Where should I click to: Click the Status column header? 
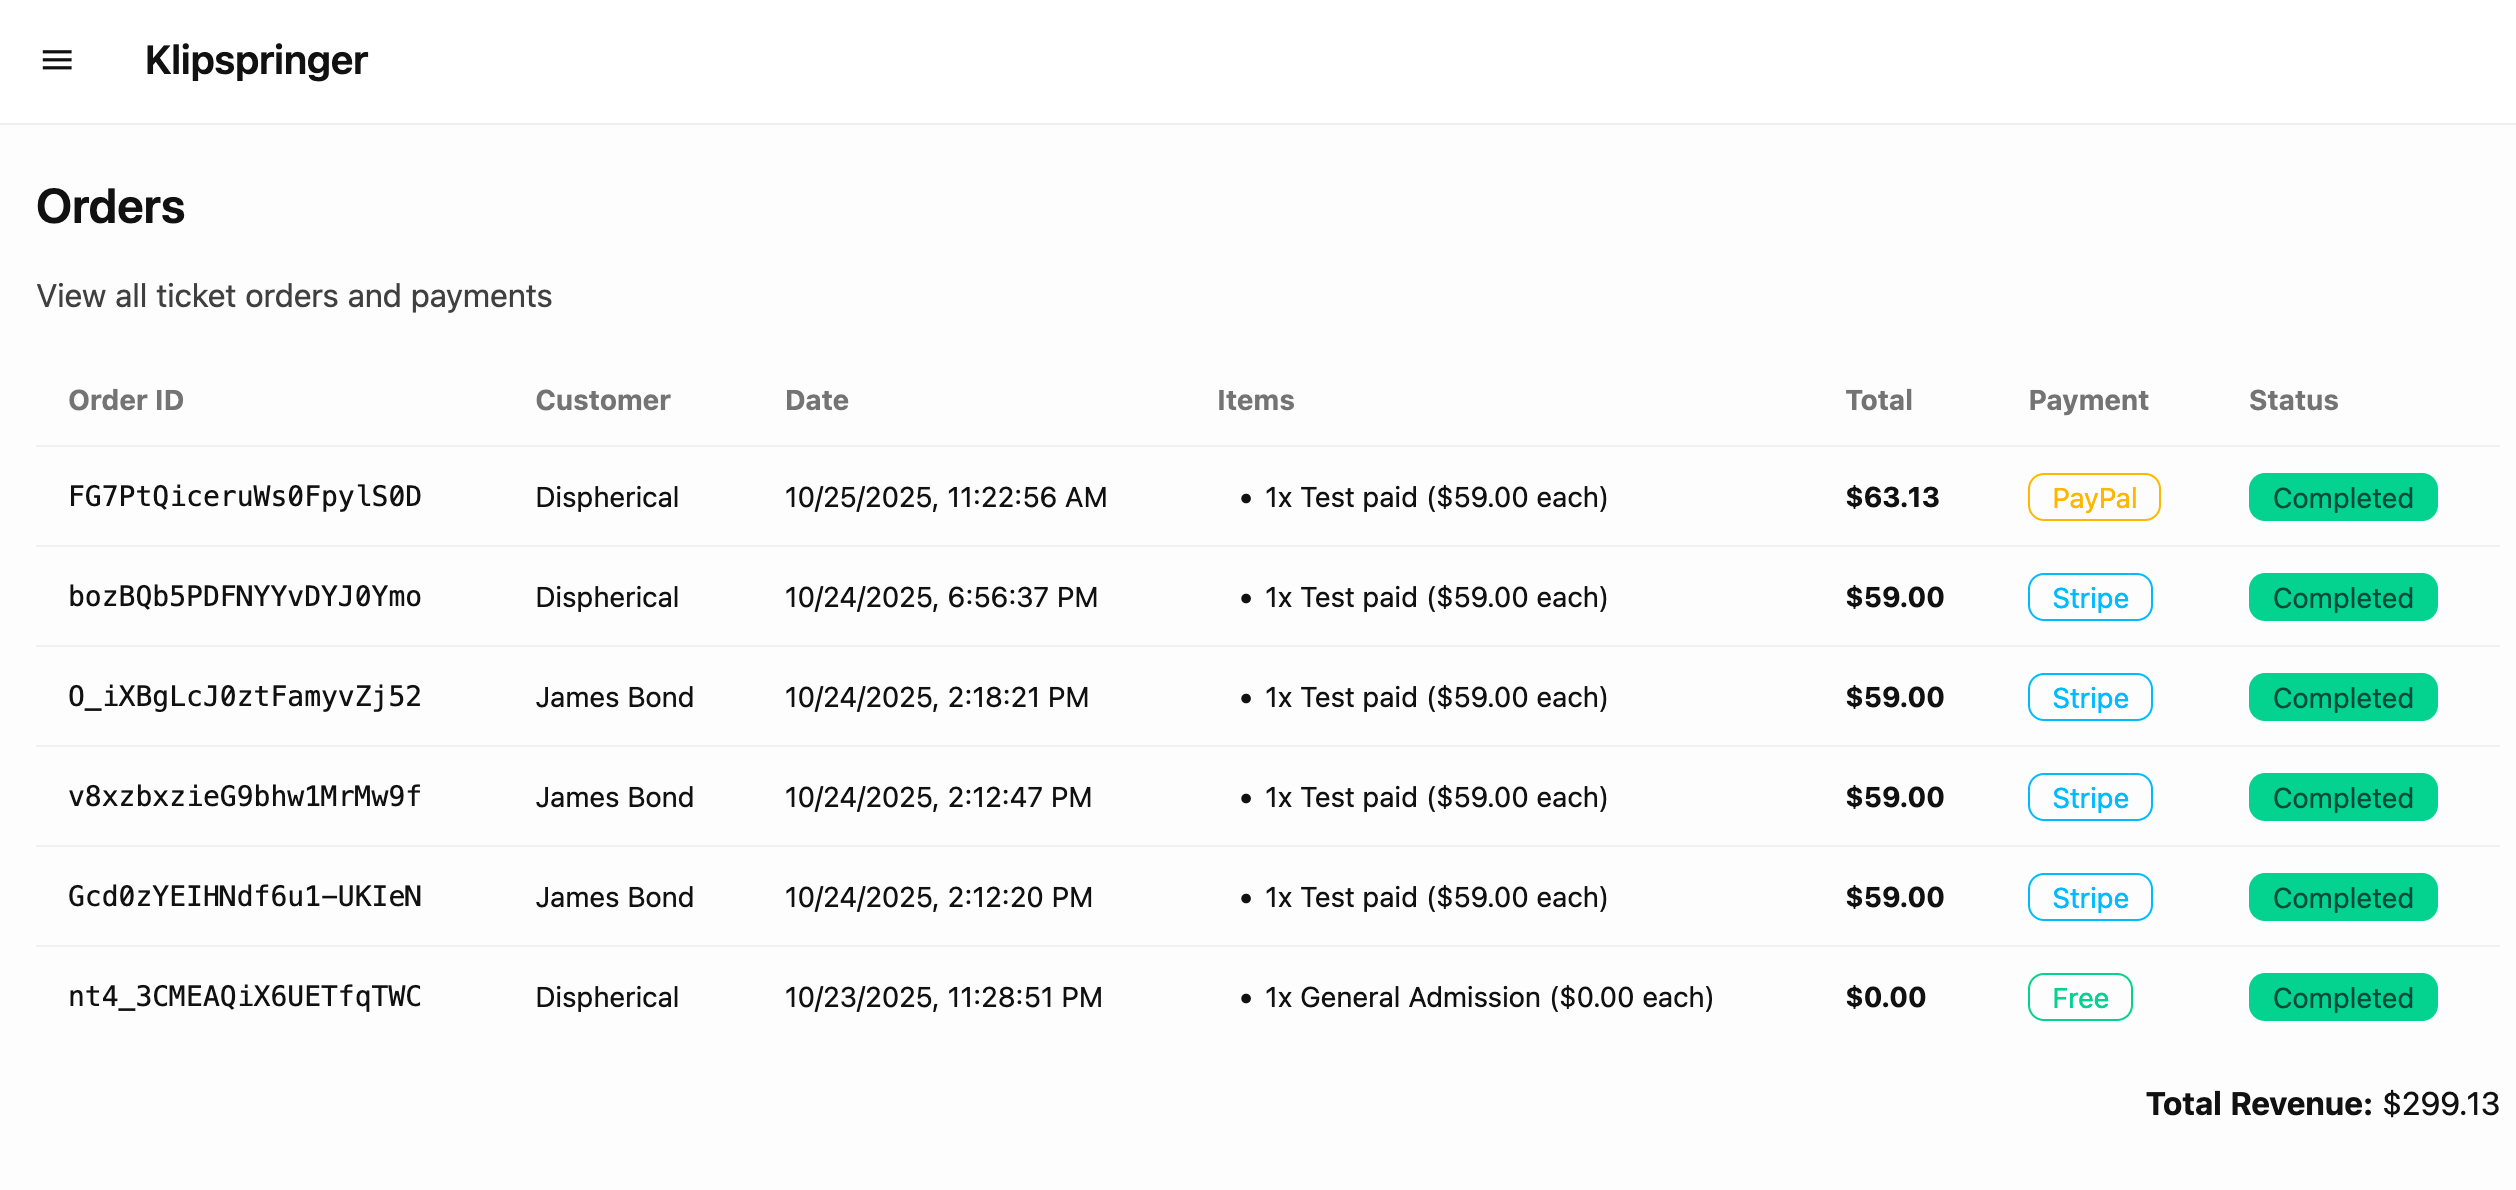pos(2292,401)
